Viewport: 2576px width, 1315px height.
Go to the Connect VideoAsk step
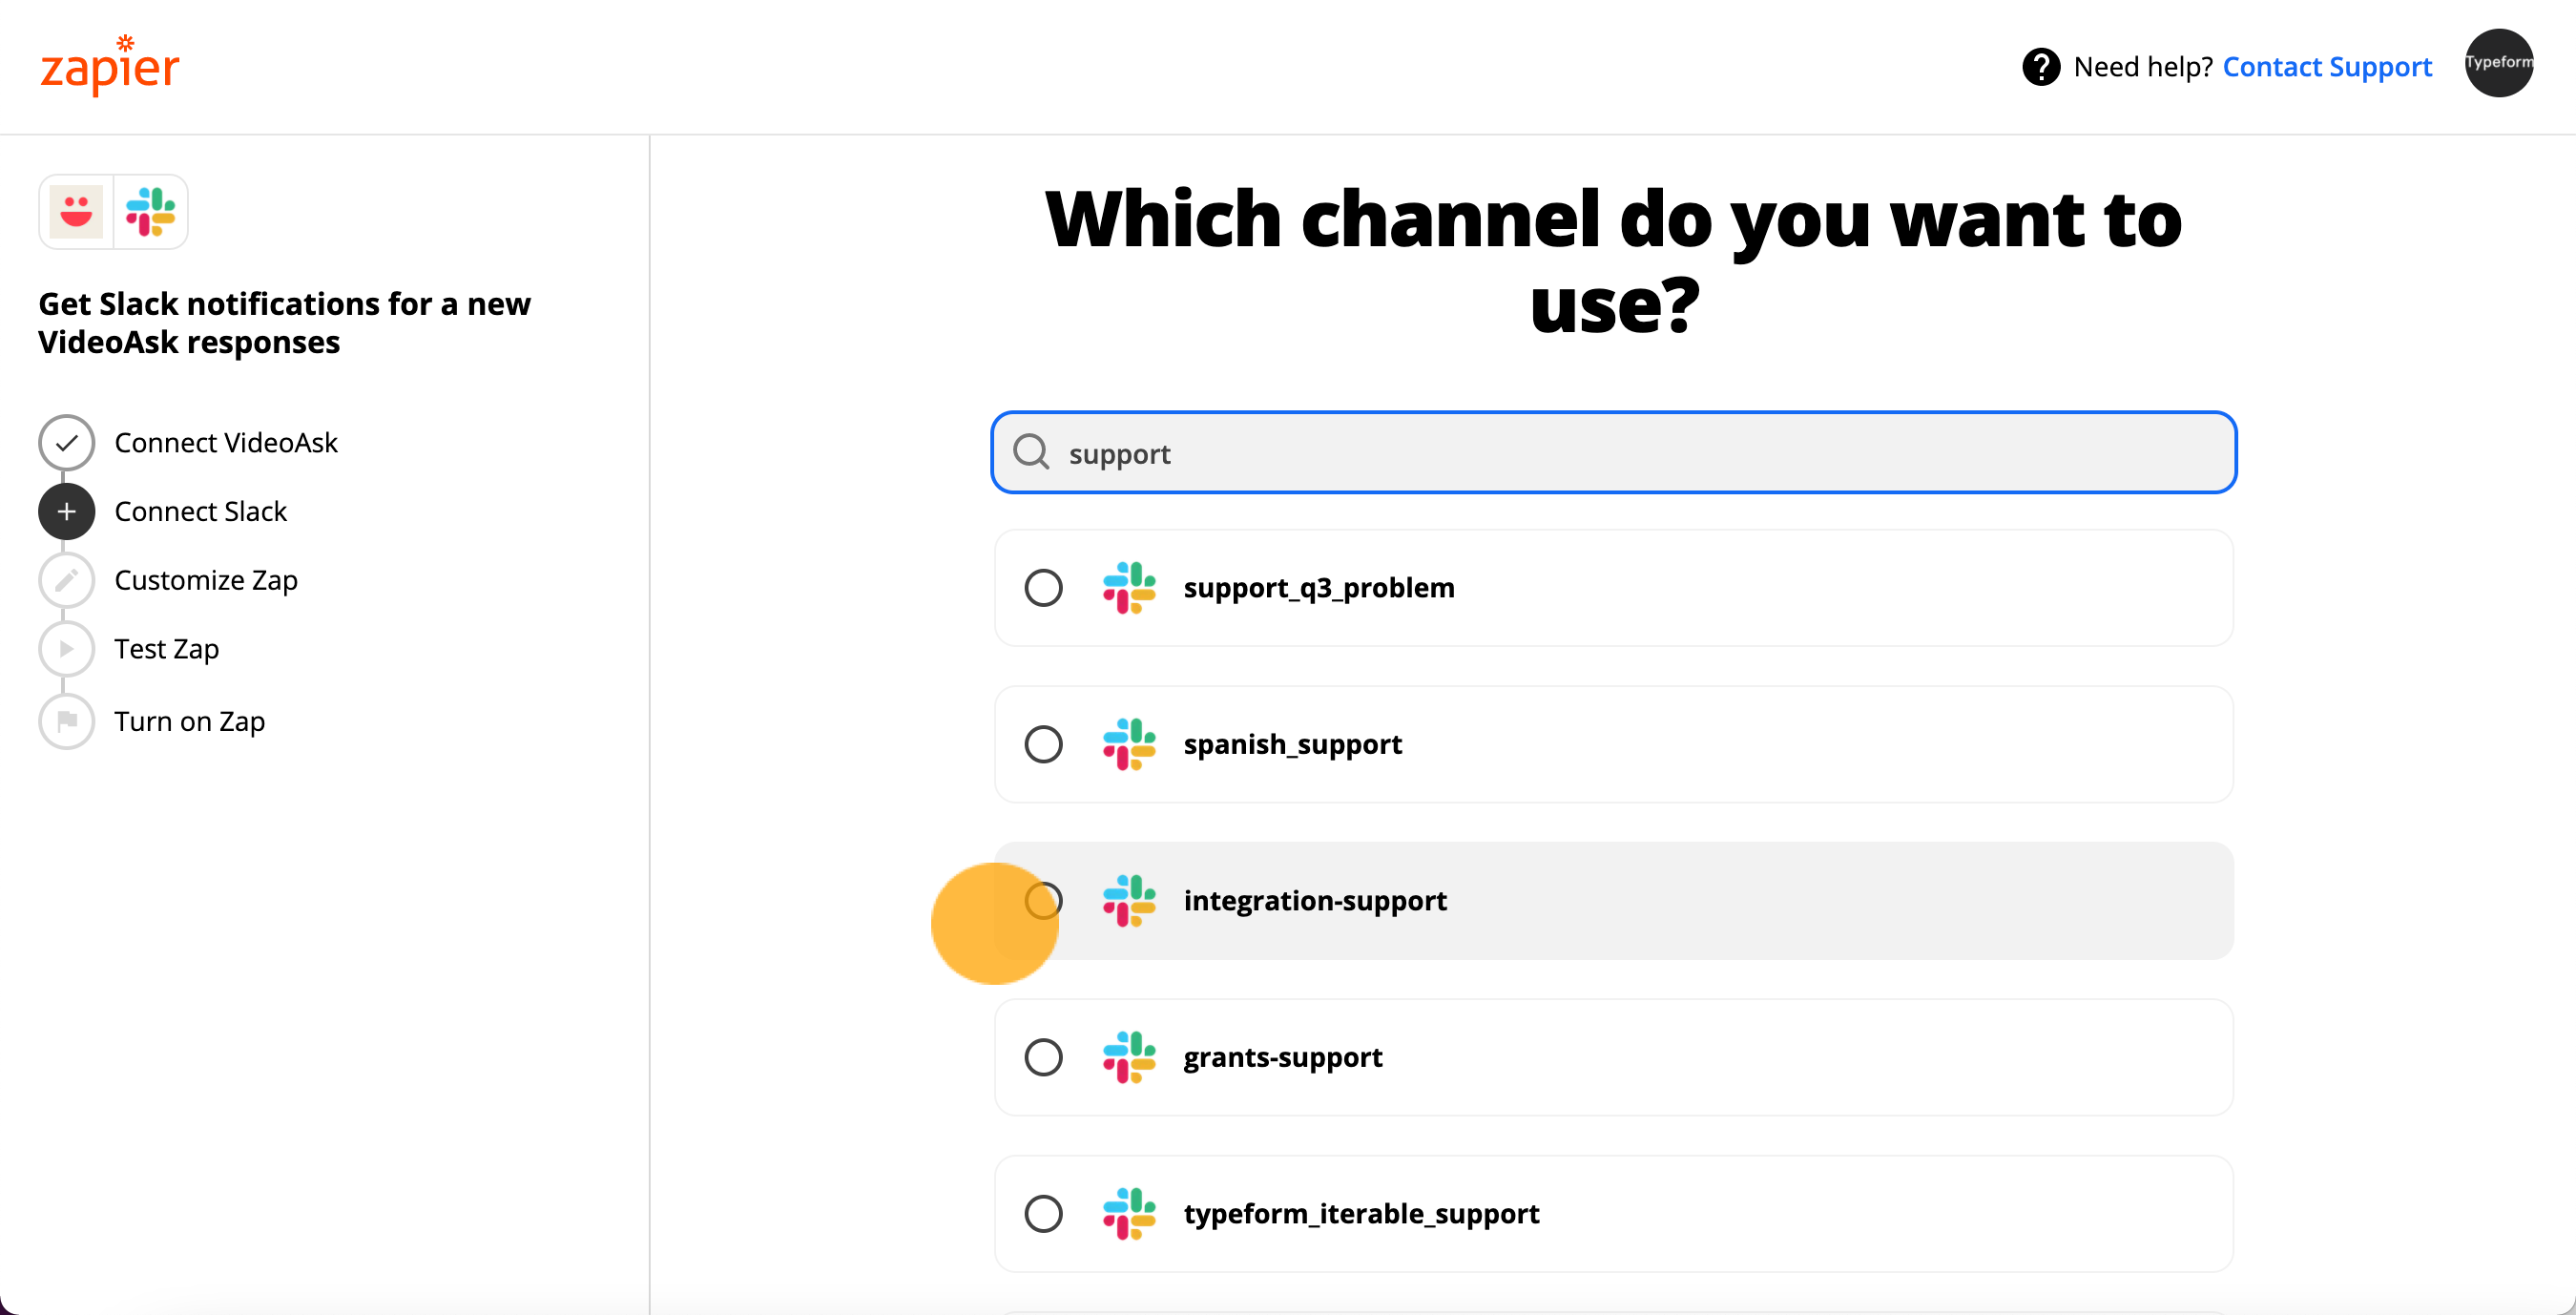[x=226, y=443]
